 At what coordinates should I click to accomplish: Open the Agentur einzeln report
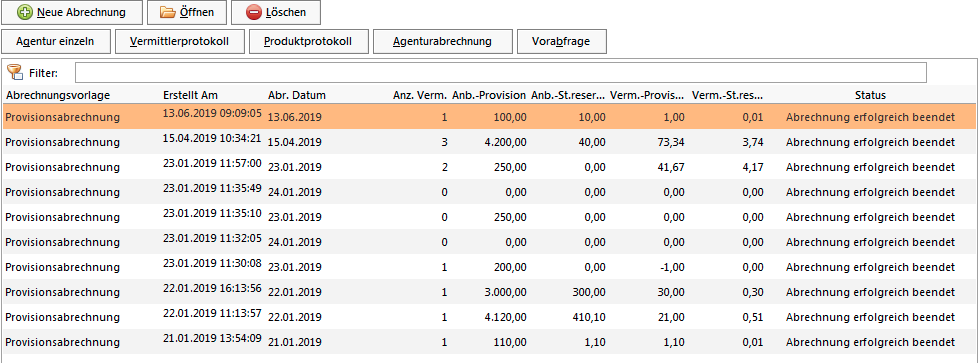point(56,42)
